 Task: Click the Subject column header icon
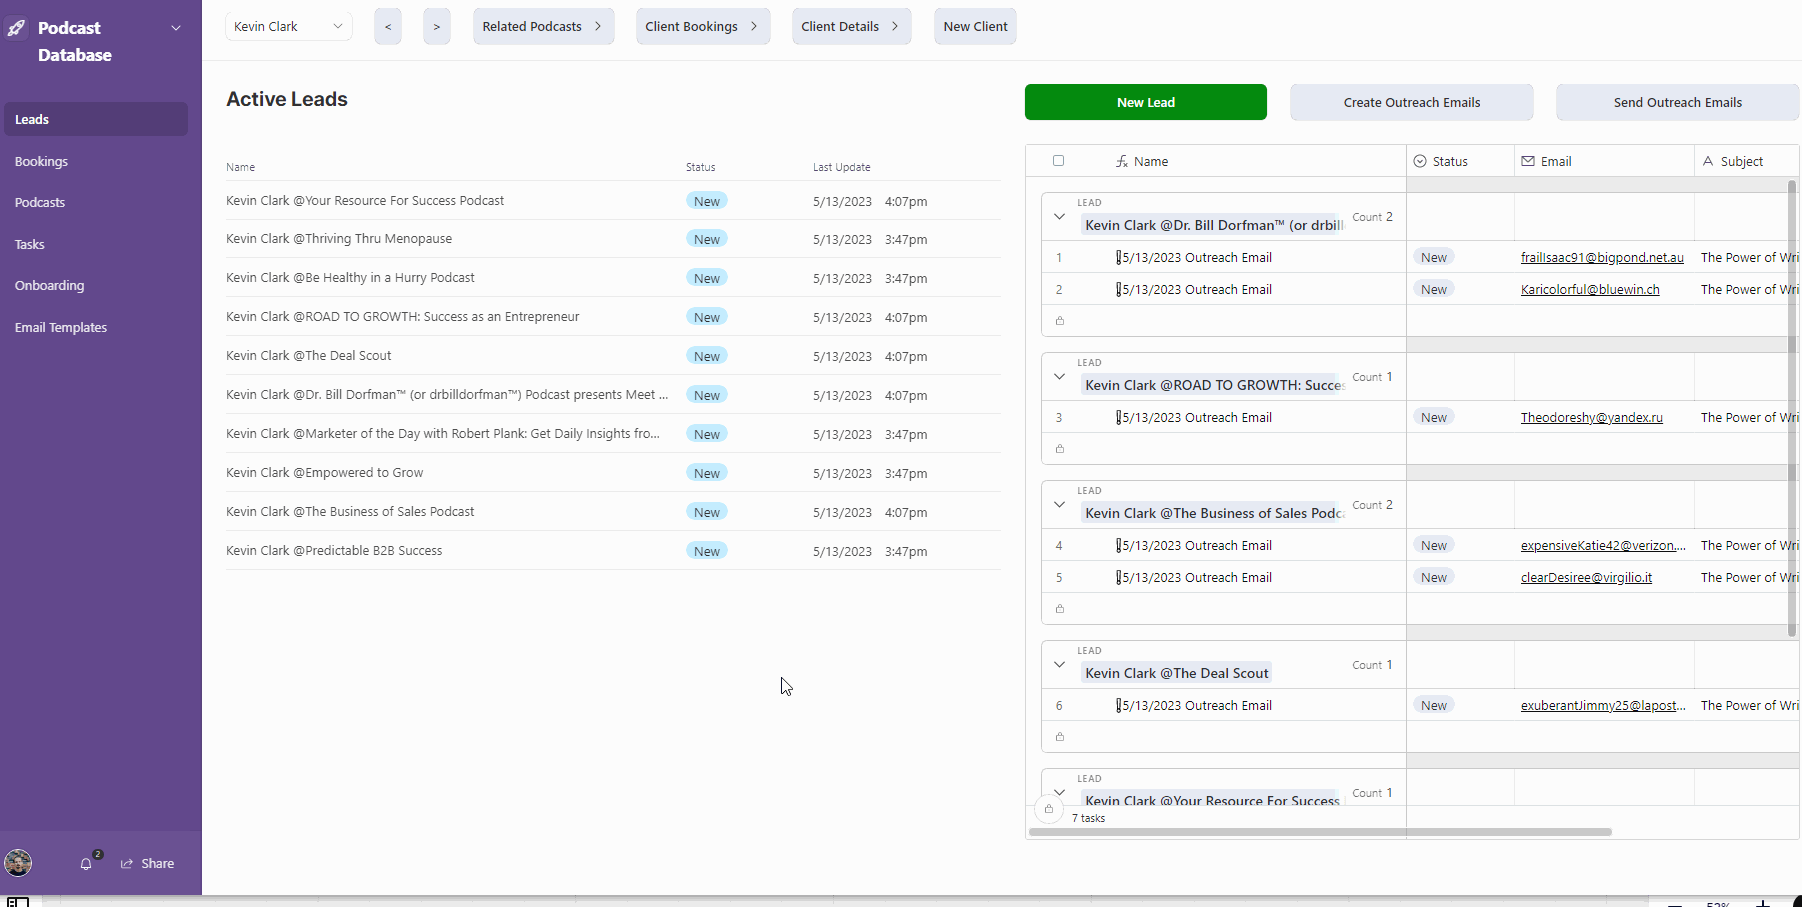[x=1708, y=161]
